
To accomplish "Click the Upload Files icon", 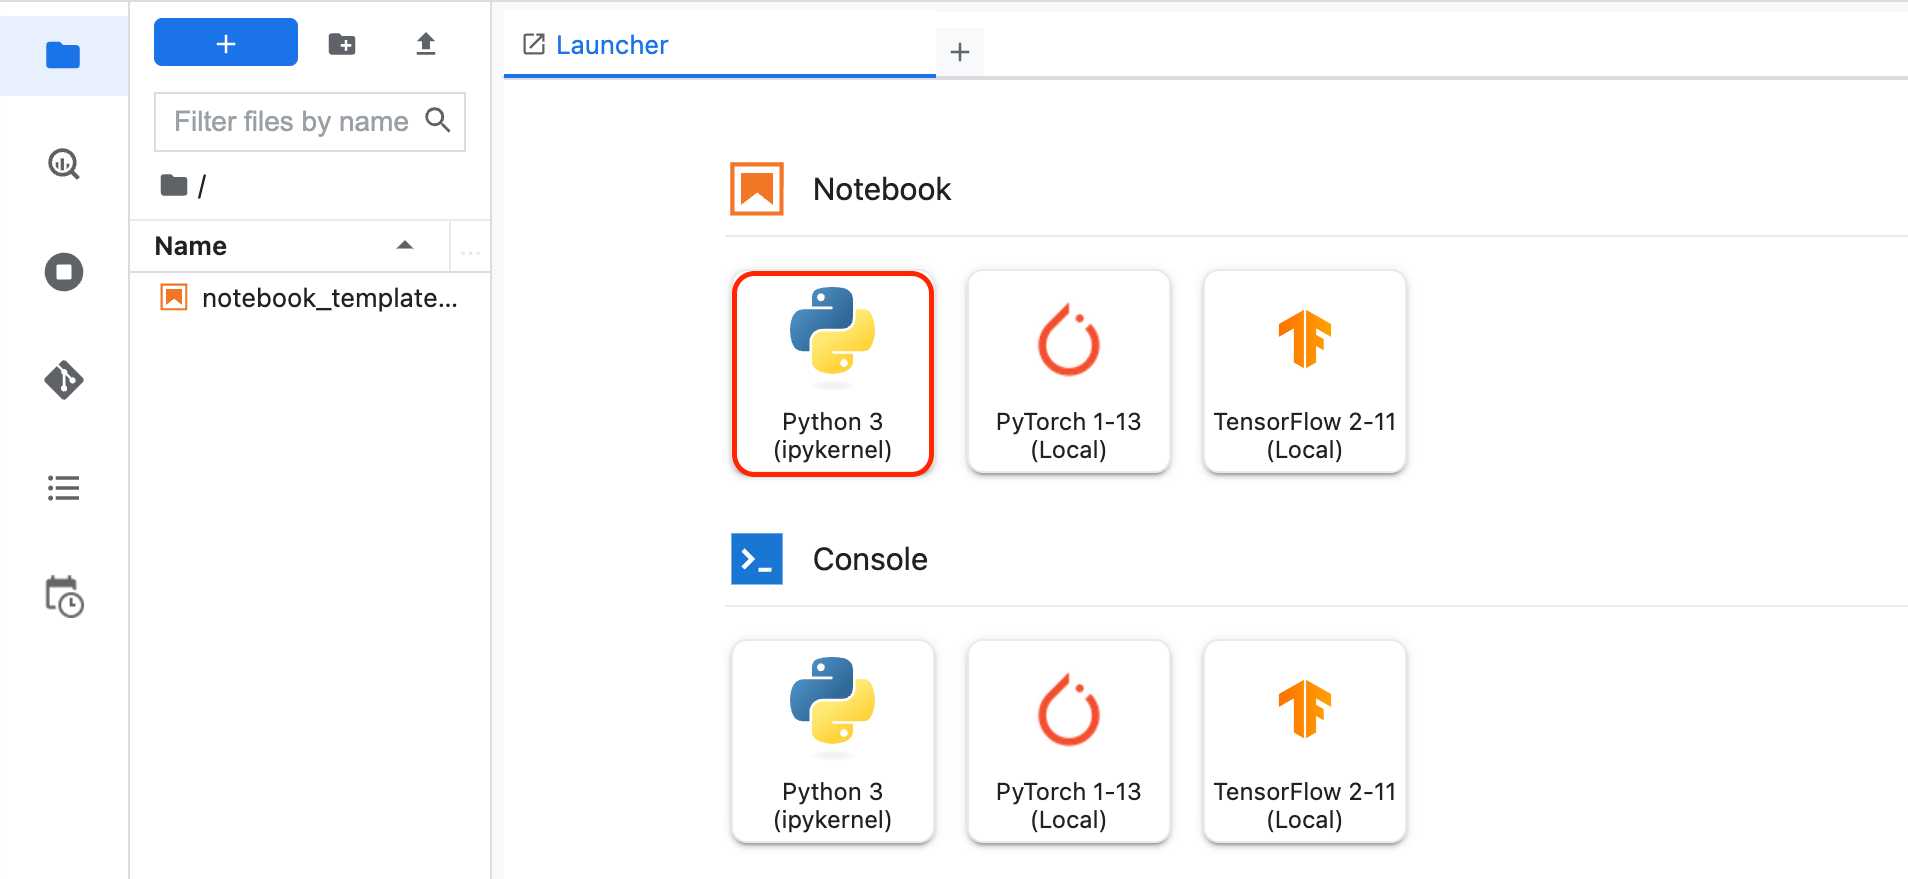I will (x=426, y=44).
